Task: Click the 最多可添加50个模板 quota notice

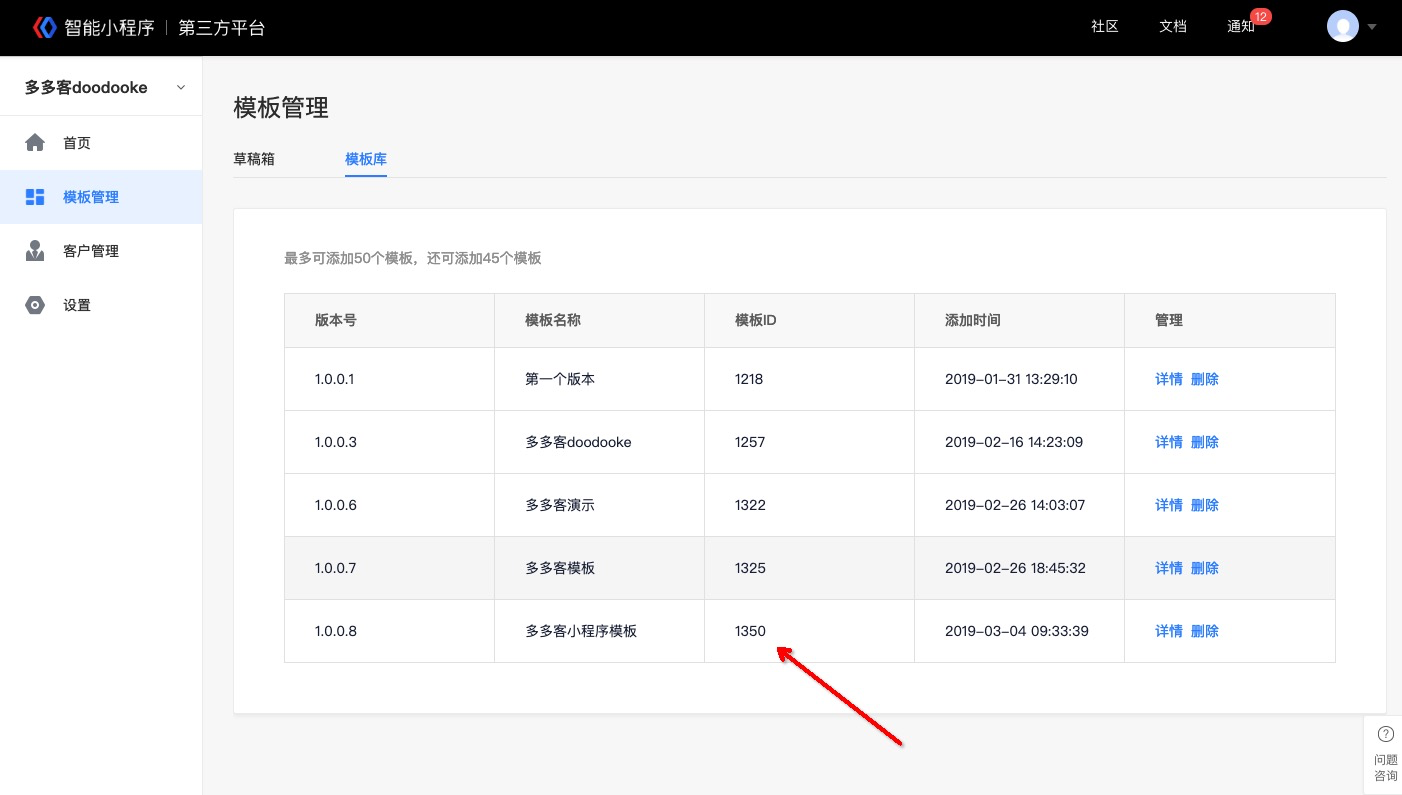Action: coord(413,258)
